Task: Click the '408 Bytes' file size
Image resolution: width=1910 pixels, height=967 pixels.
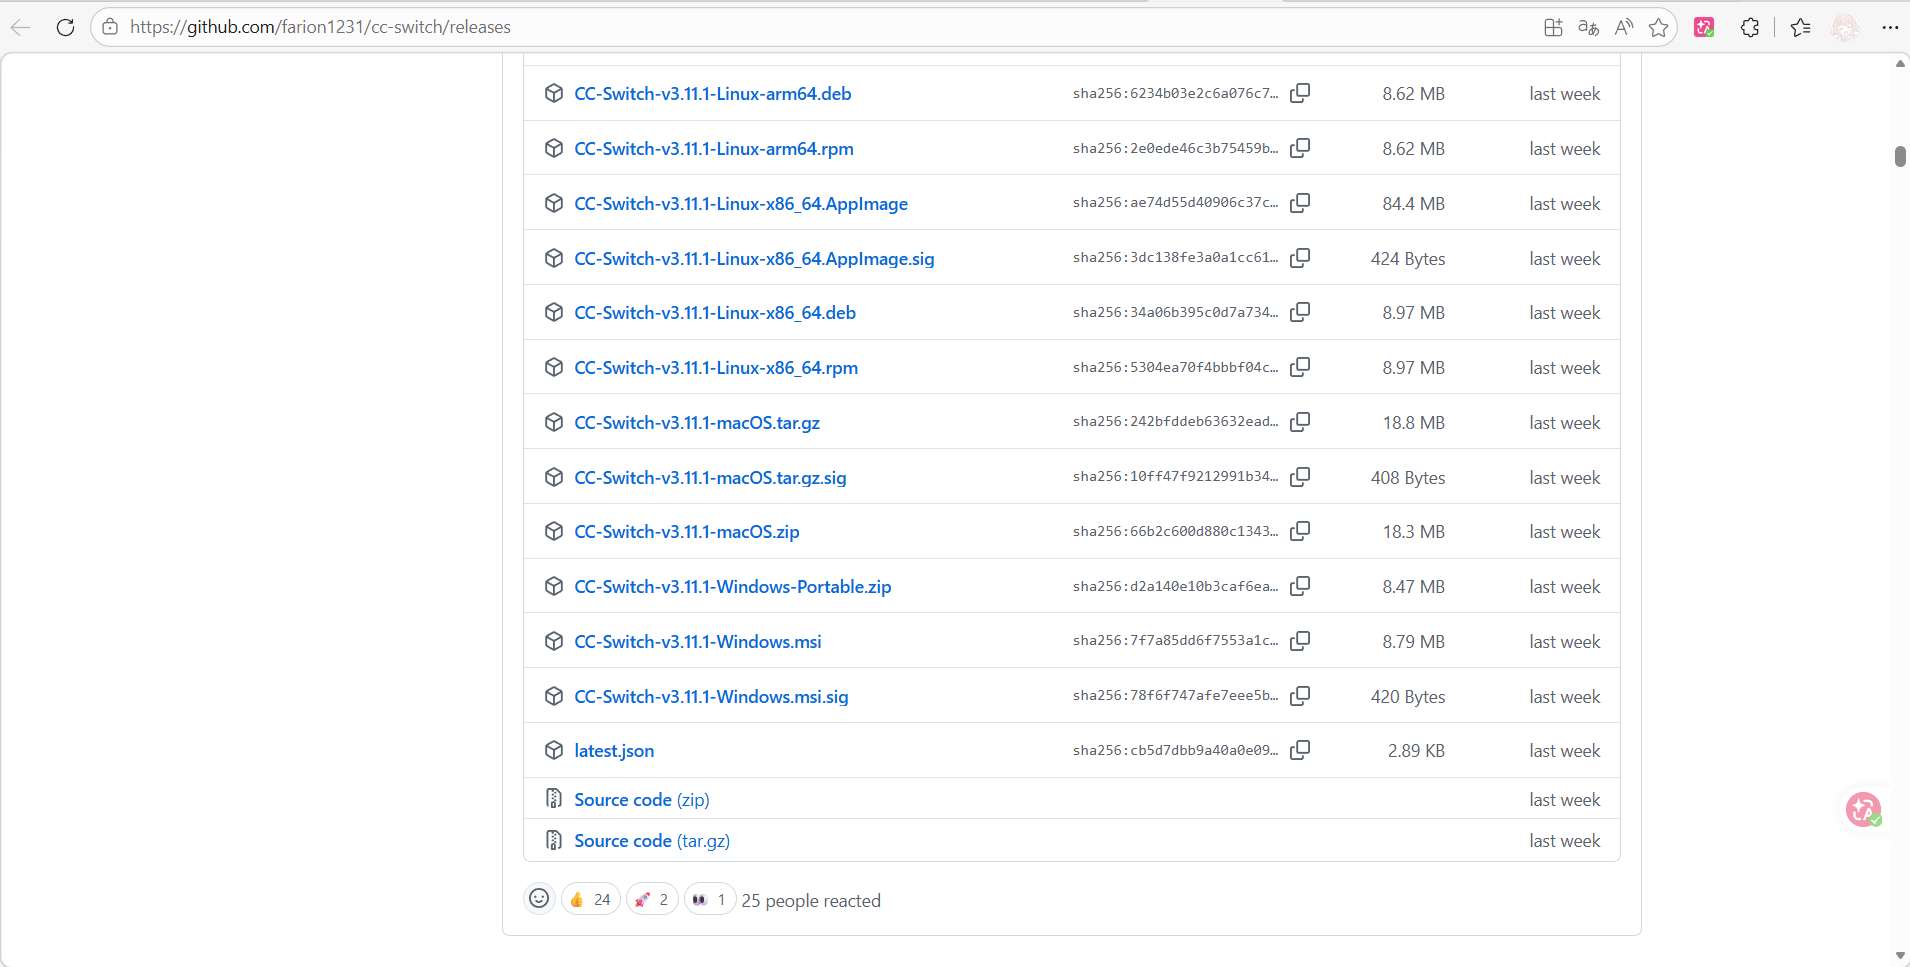Action: 1408,477
